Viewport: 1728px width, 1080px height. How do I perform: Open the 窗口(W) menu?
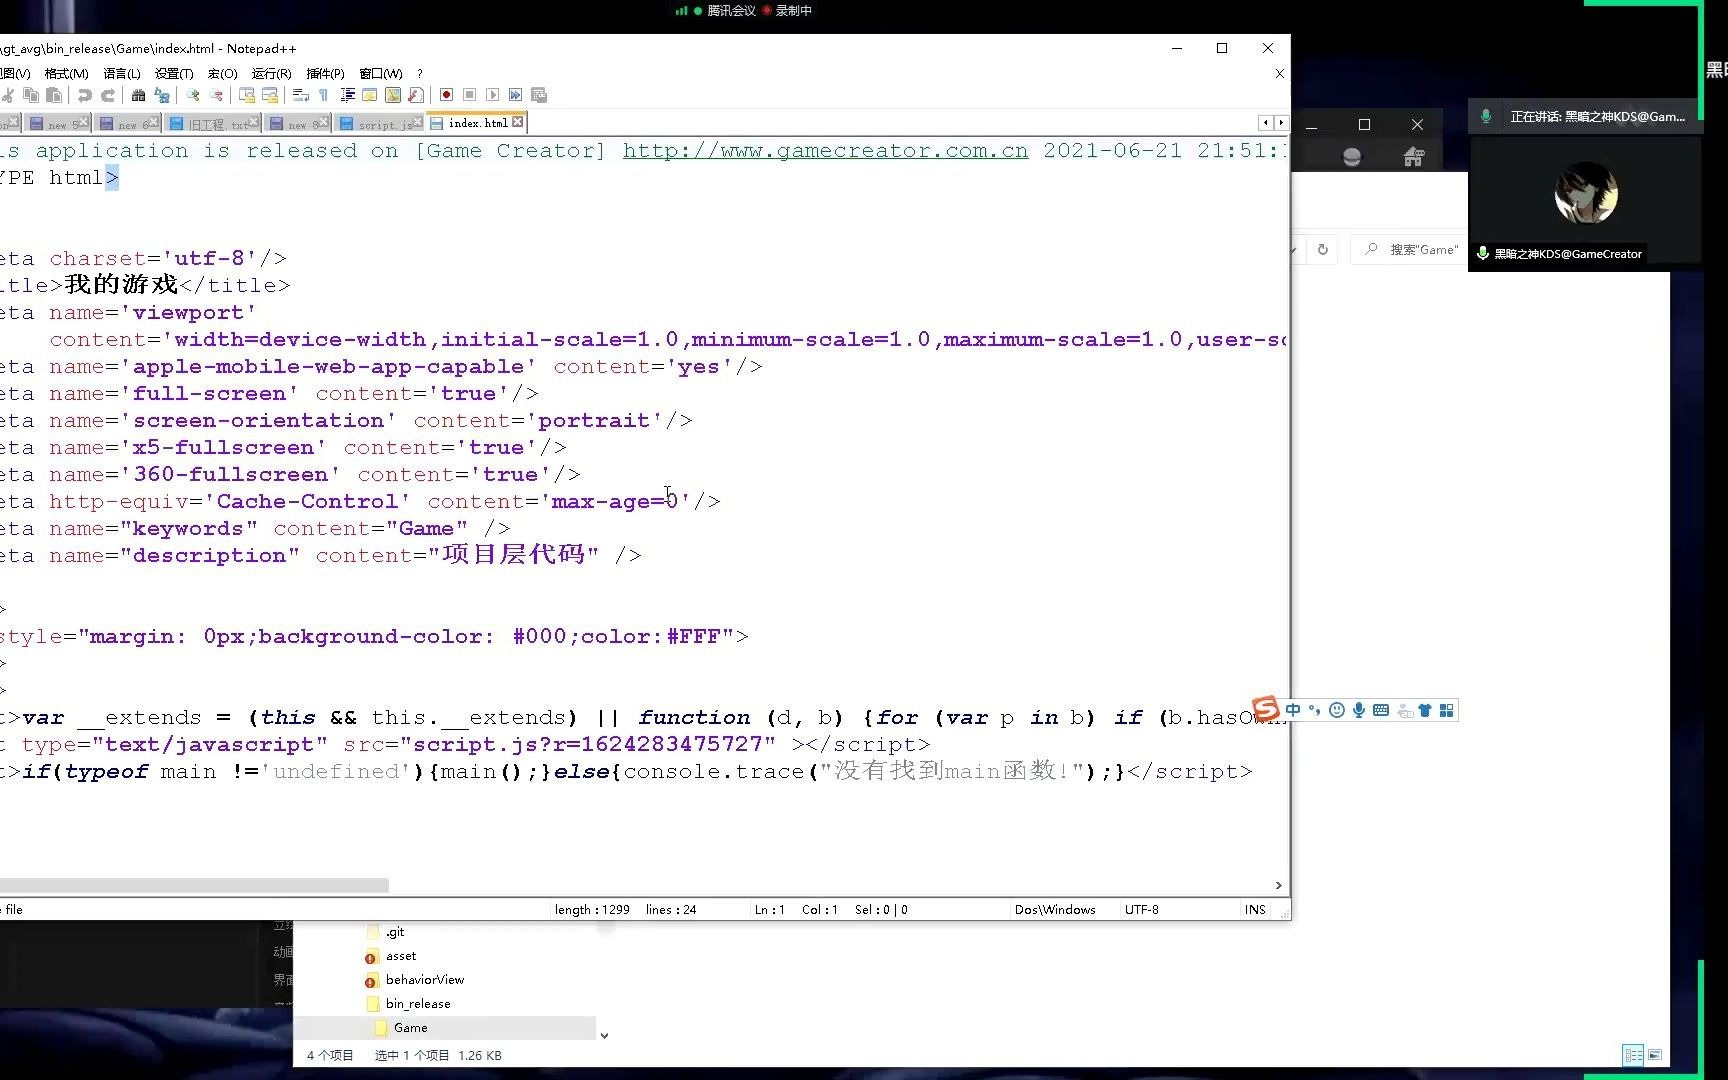[381, 74]
